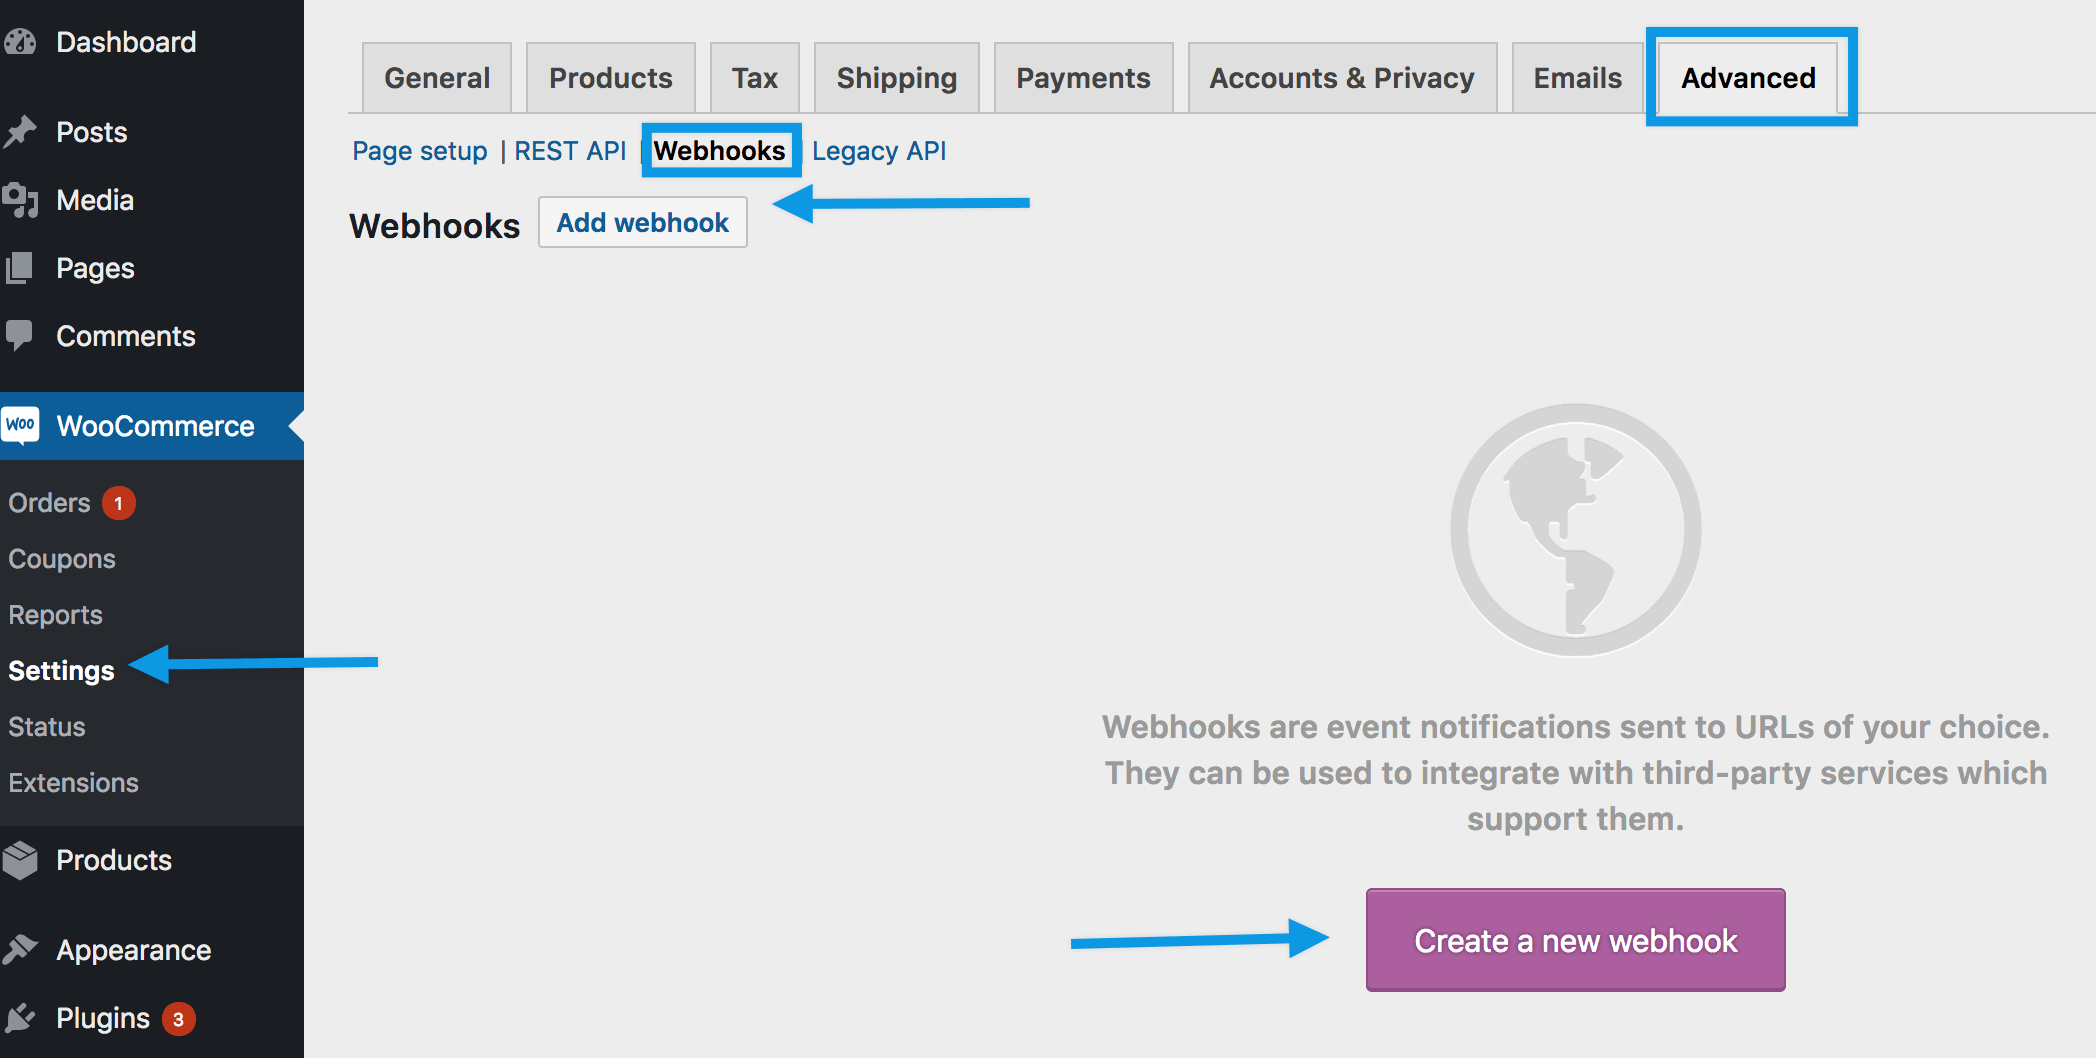Click the Comments speech bubble icon
The height and width of the screenshot is (1058, 2096).
[20, 335]
